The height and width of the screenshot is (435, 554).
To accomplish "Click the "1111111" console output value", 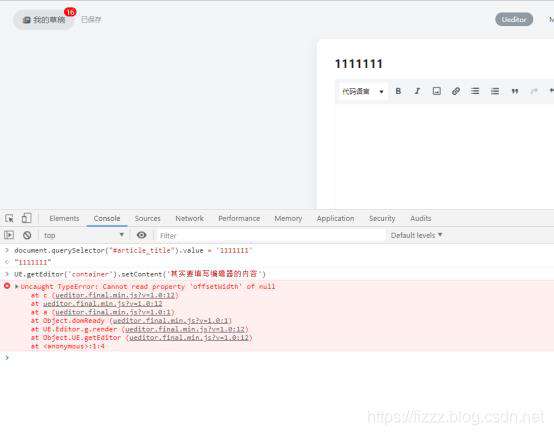I will pos(33,262).
